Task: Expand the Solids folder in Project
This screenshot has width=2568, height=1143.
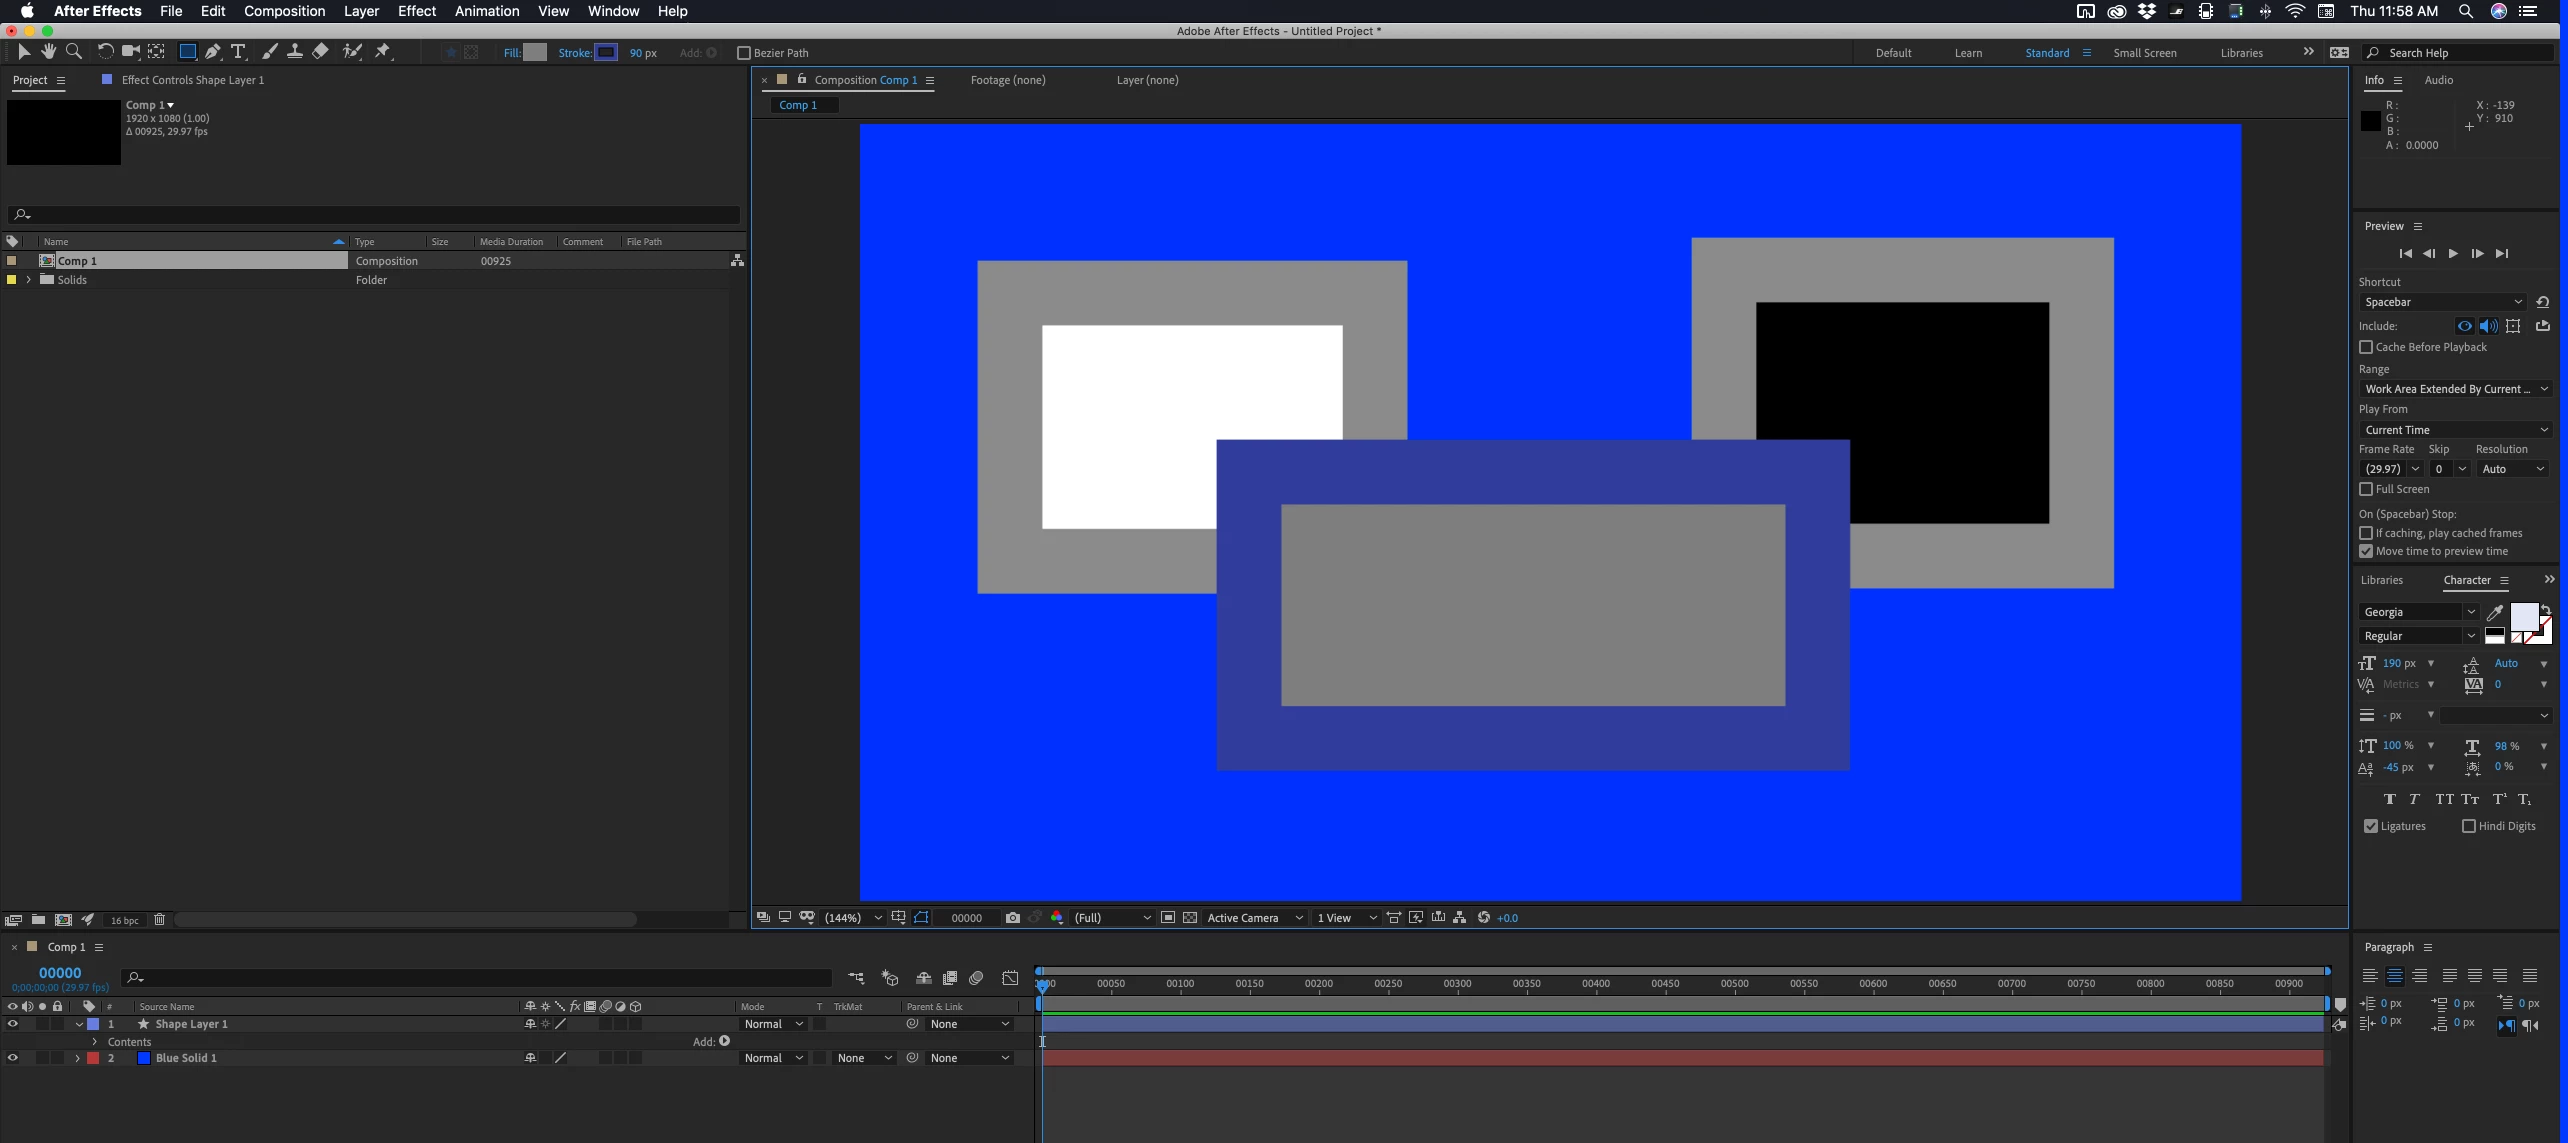Action: pos(28,280)
